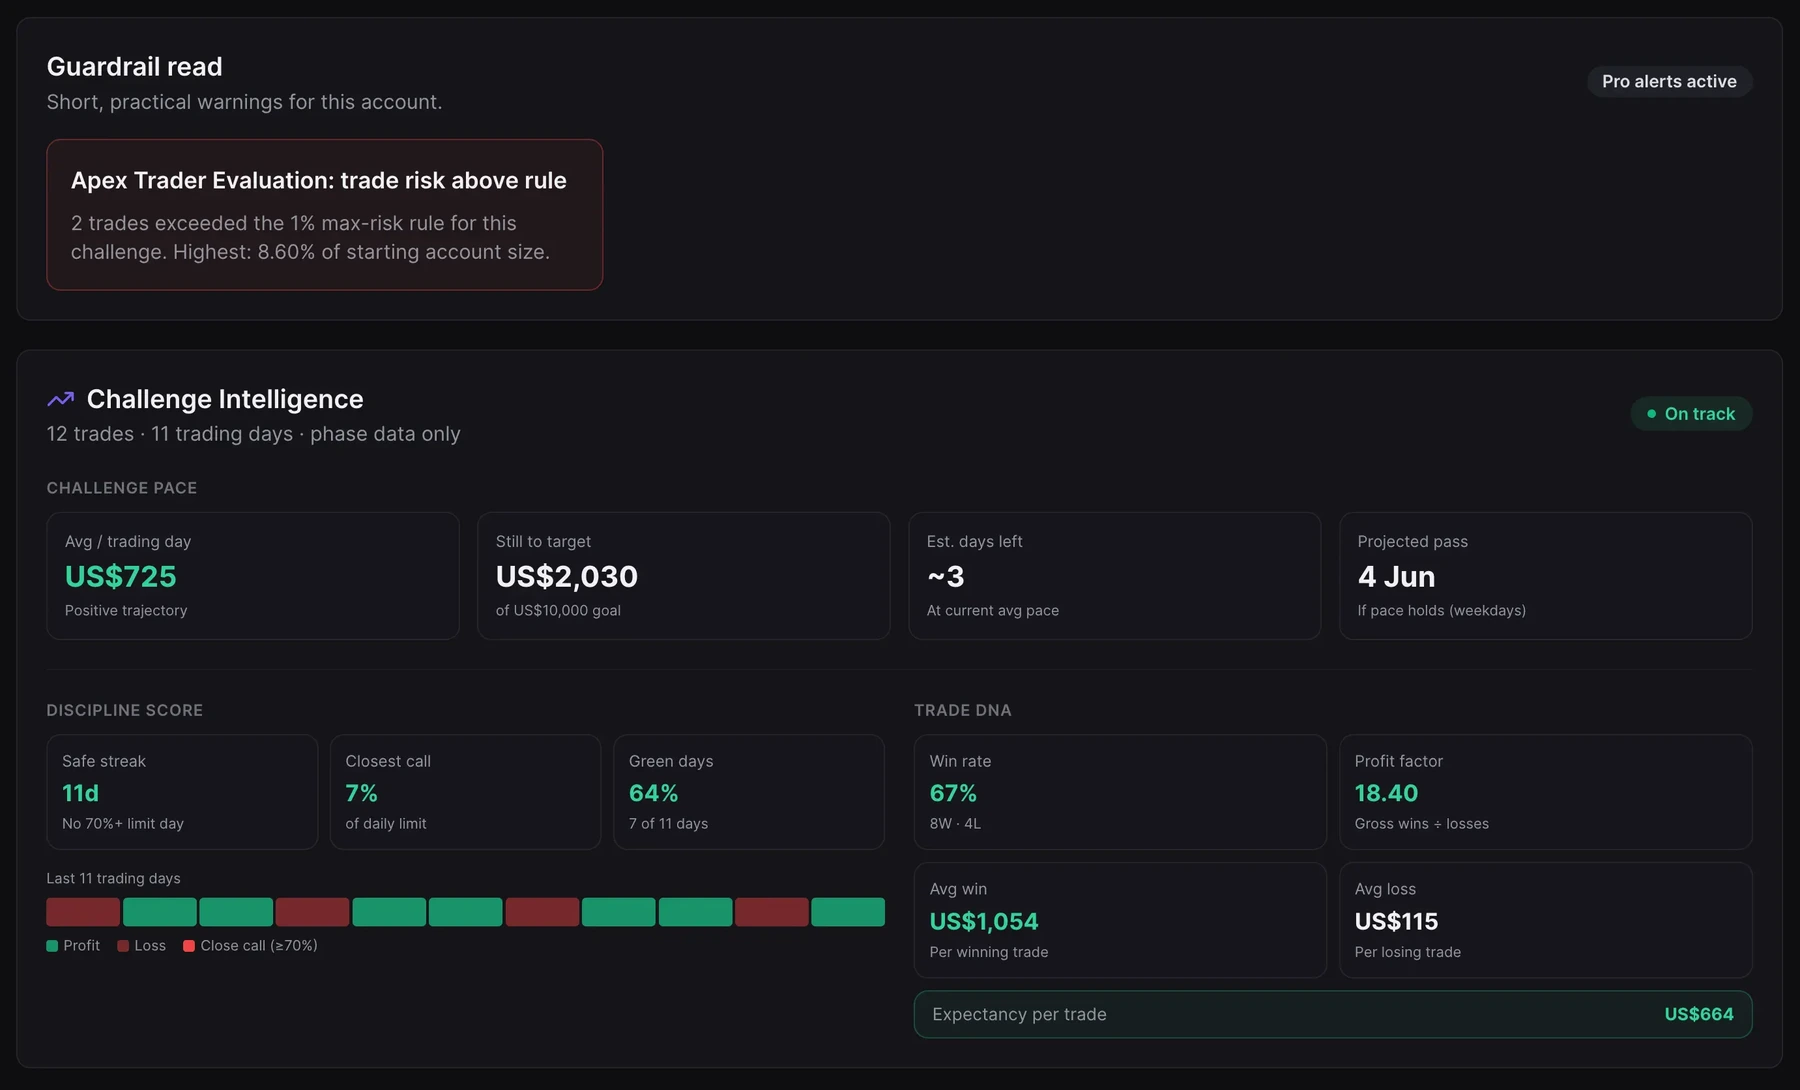Click the Pro alerts active badge
1800x1090 pixels.
click(x=1669, y=81)
